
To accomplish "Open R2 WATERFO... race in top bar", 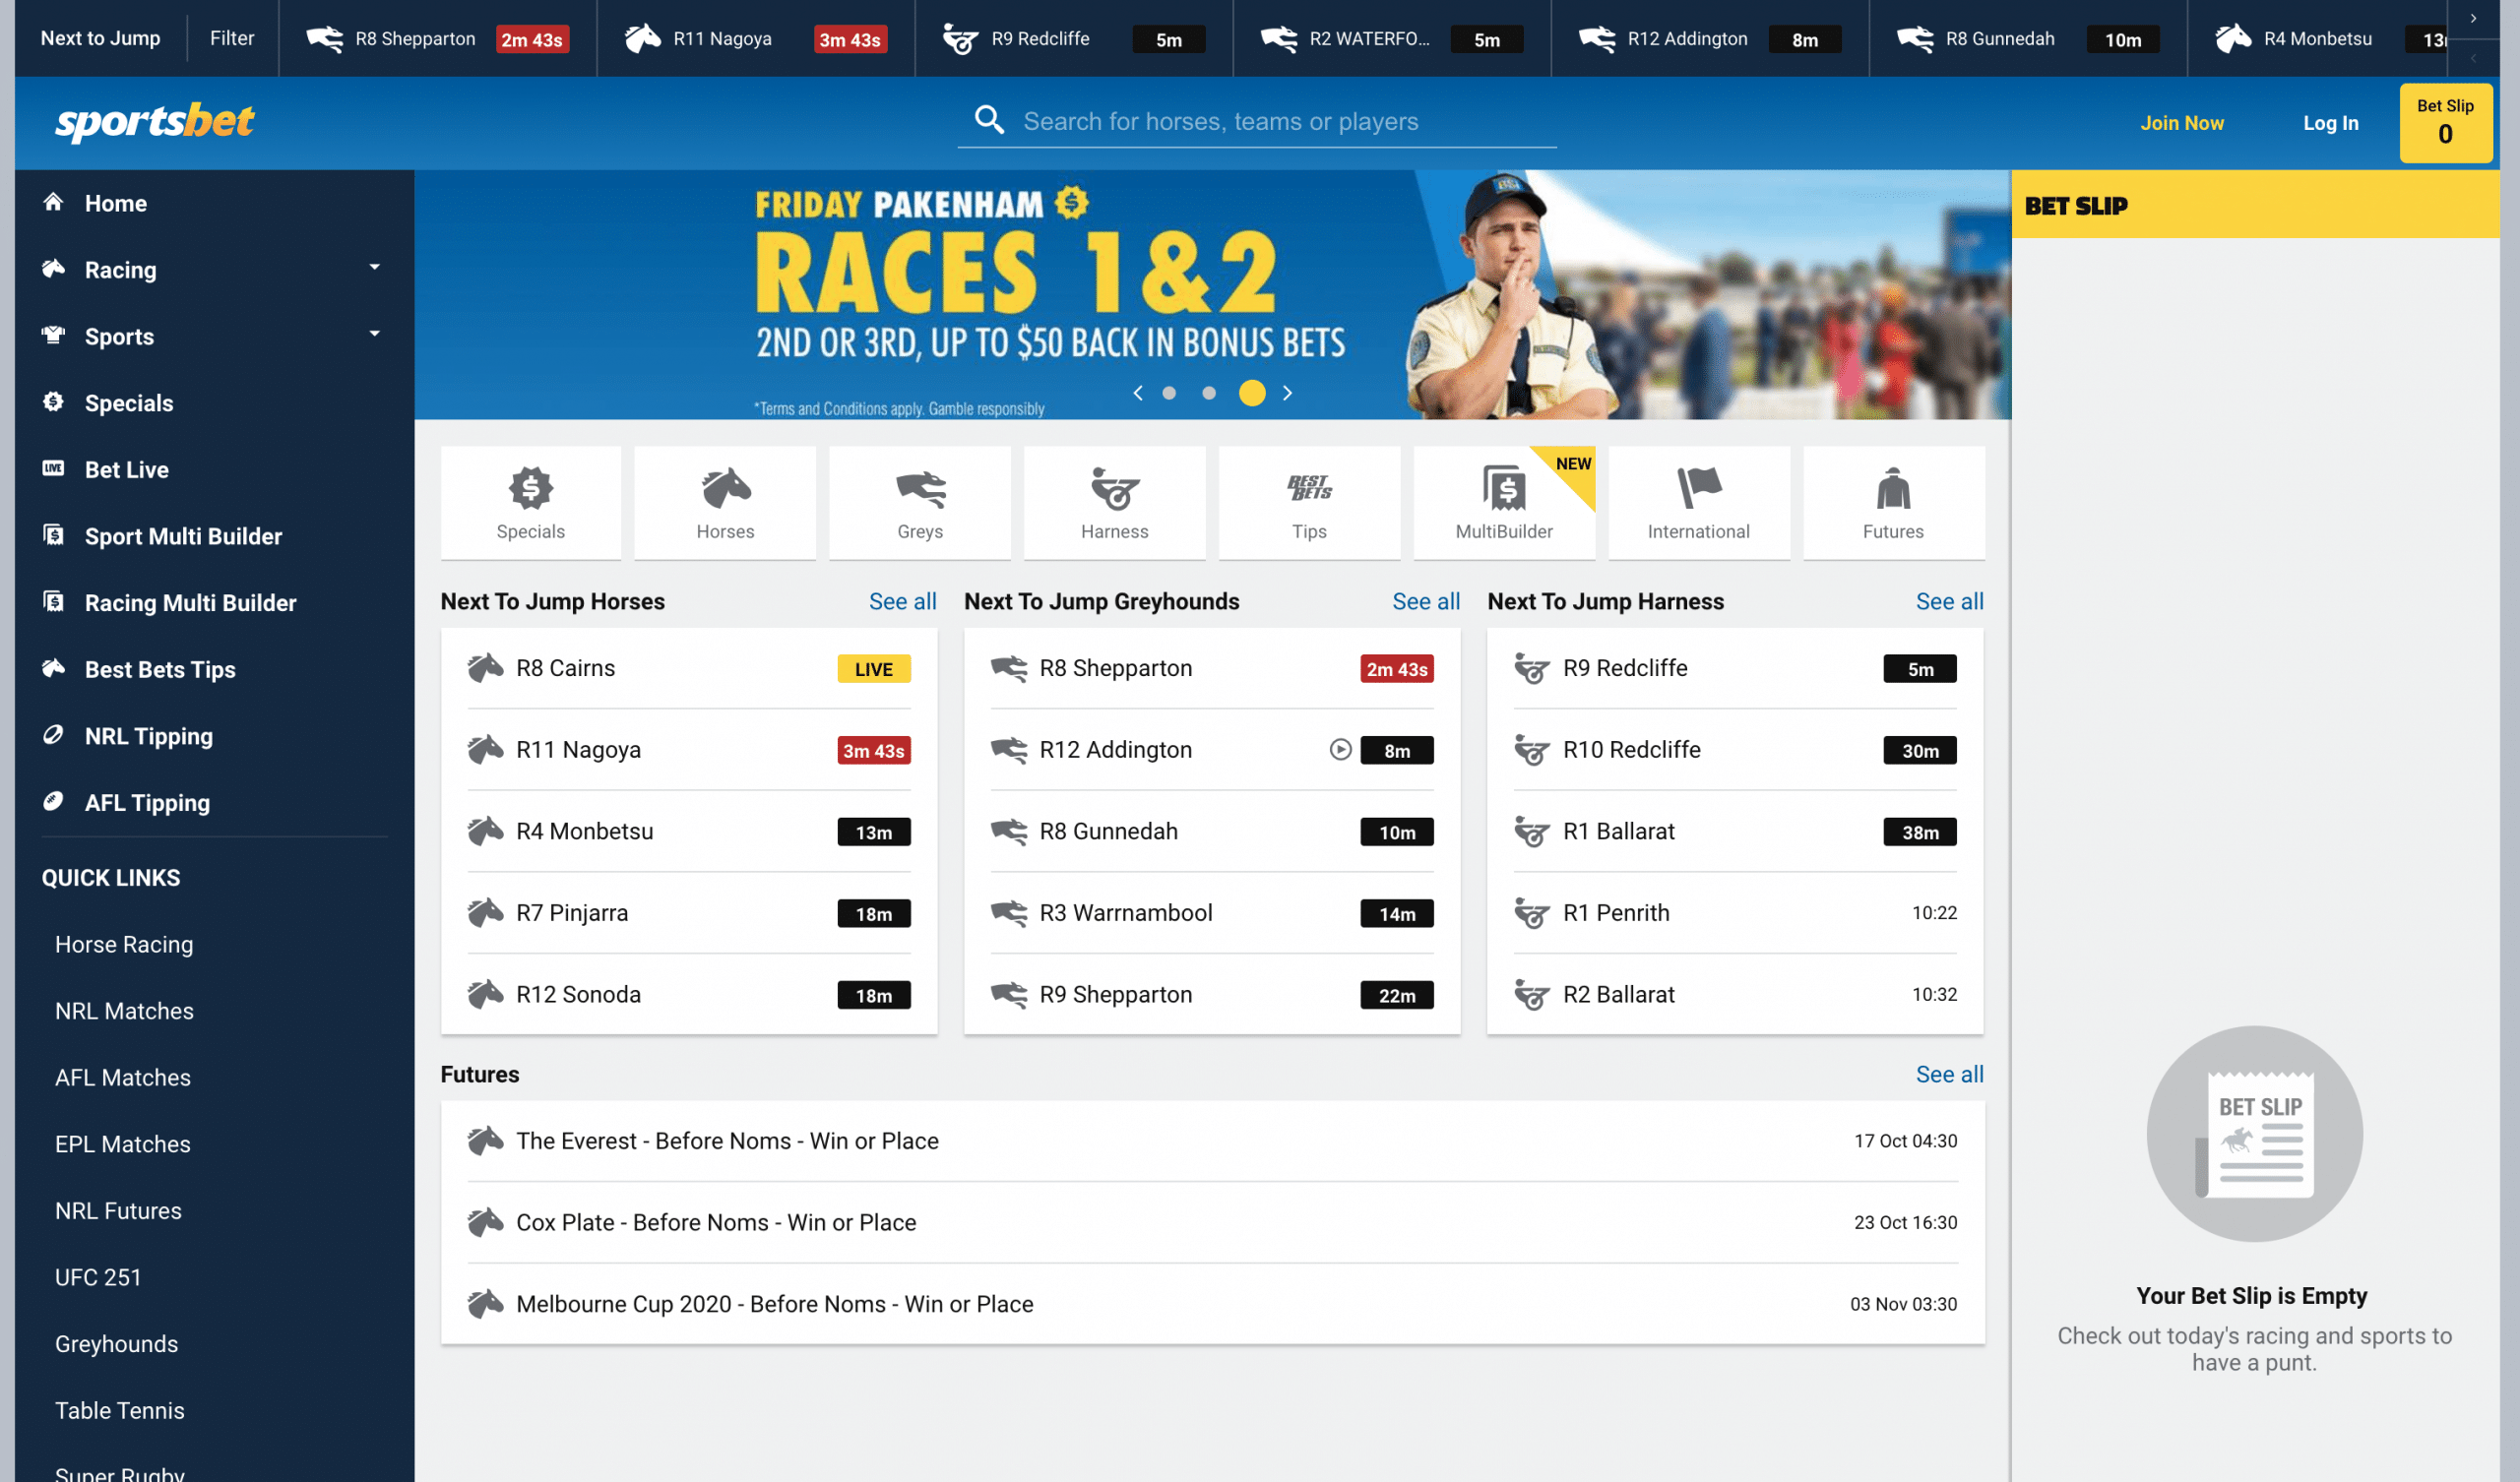I will point(1391,38).
